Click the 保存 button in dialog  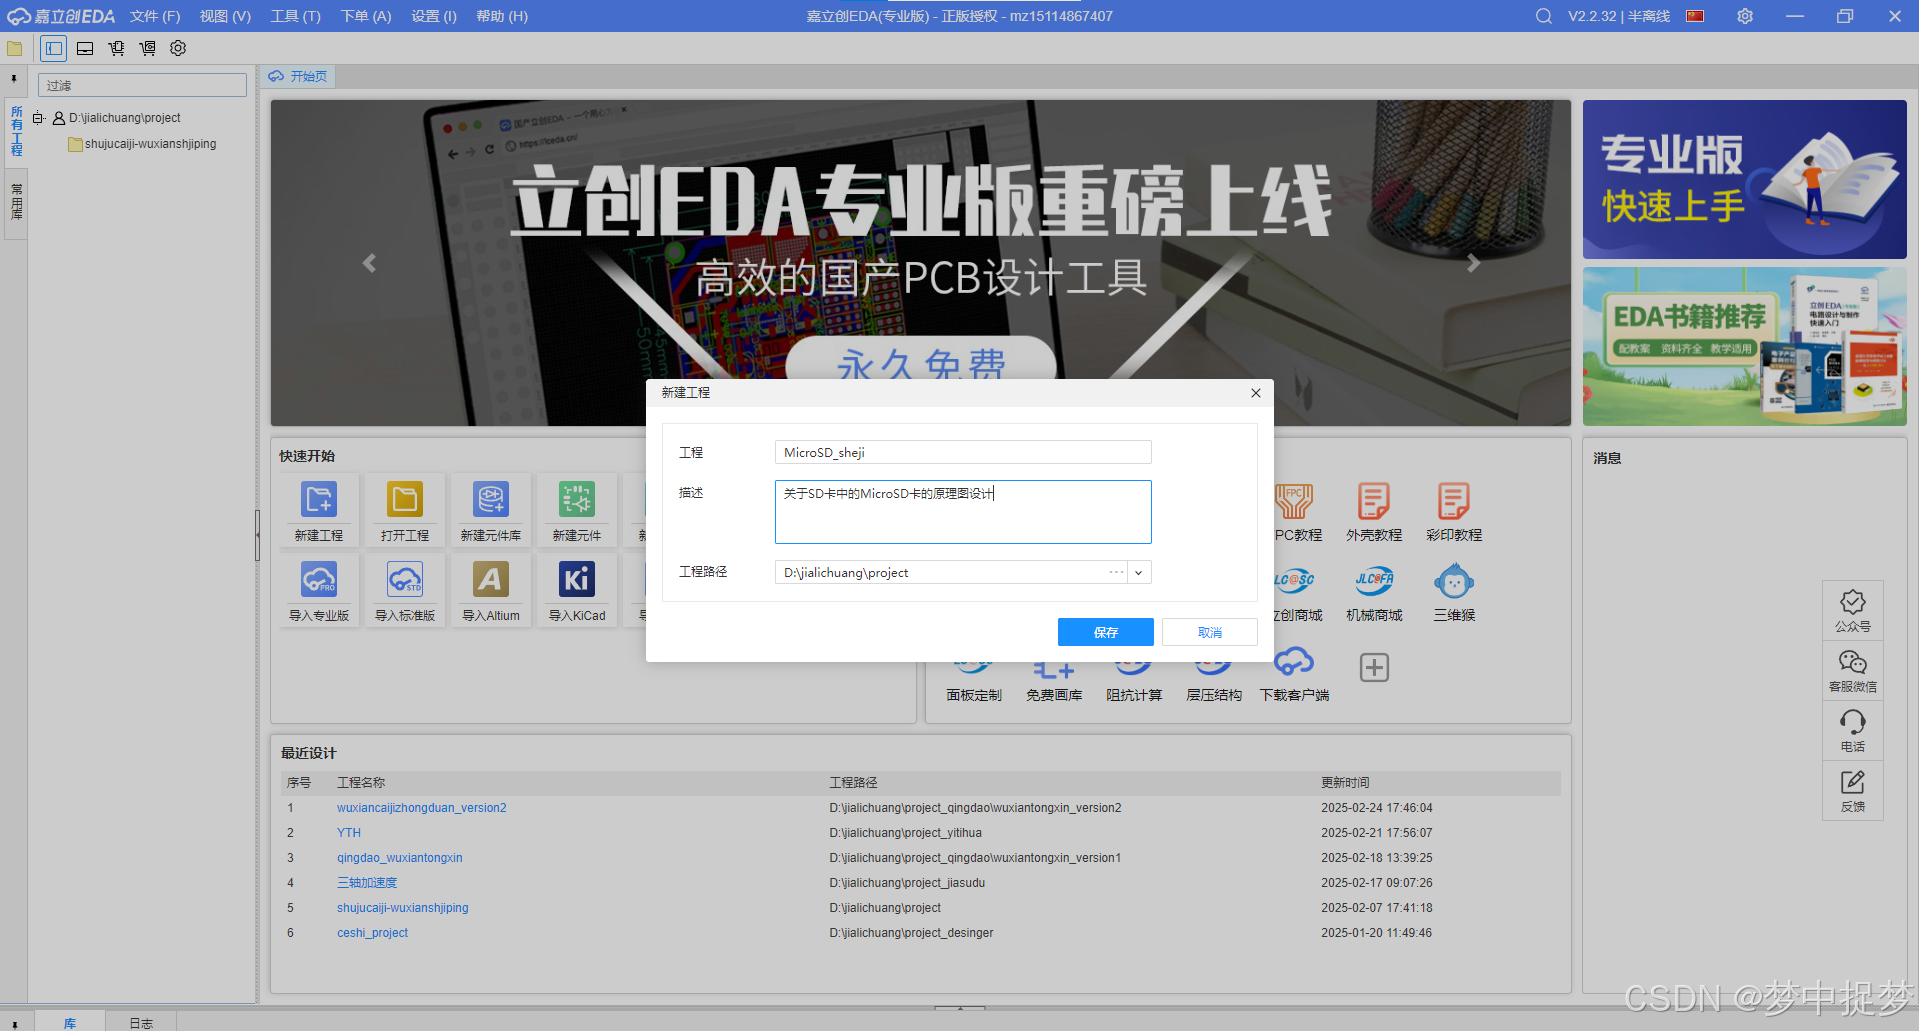tap(1106, 632)
